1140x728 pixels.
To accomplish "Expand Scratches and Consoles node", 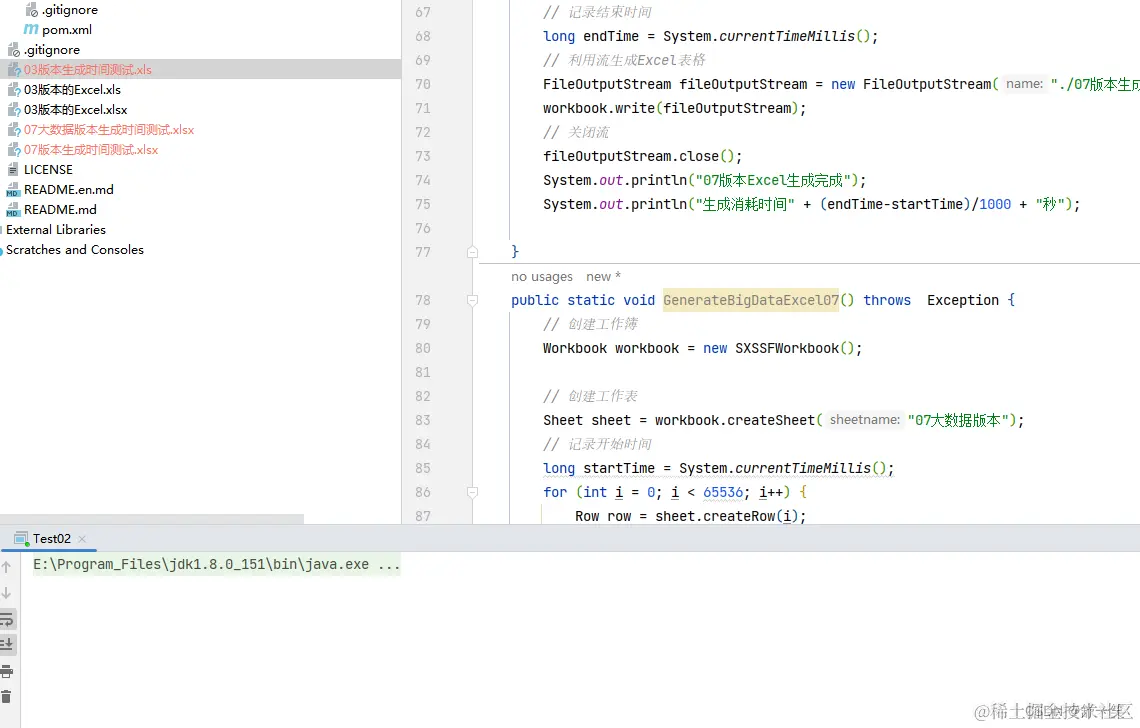I will [x=75, y=249].
